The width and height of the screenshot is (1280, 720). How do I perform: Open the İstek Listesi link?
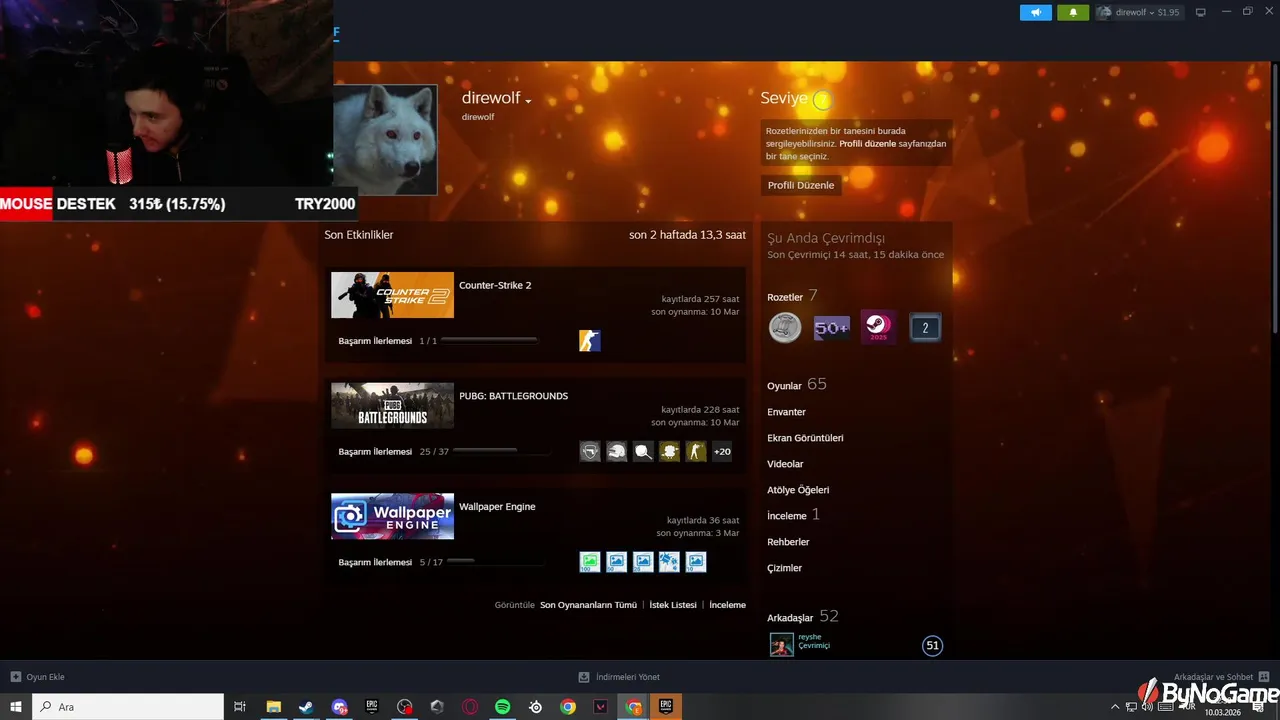673,605
